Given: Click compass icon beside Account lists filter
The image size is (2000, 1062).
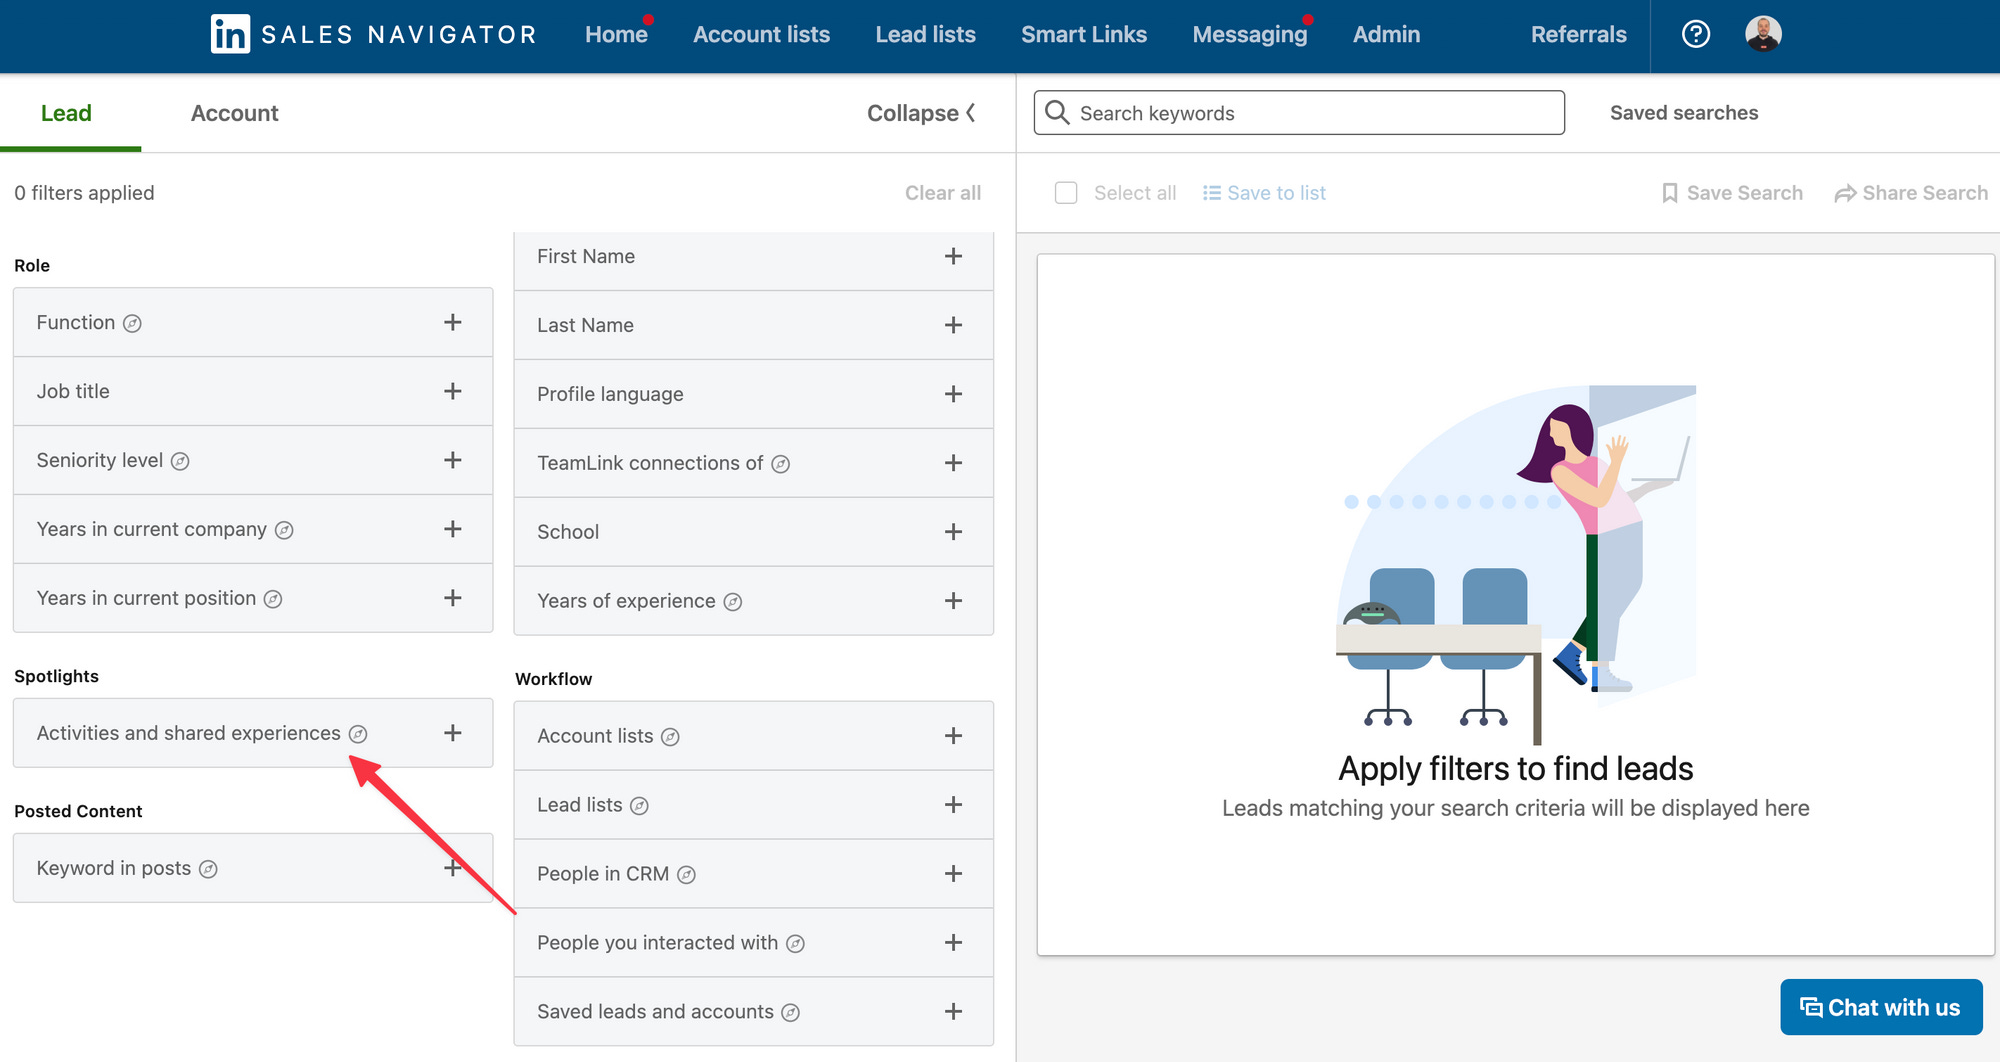Looking at the screenshot, I should pos(670,737).
